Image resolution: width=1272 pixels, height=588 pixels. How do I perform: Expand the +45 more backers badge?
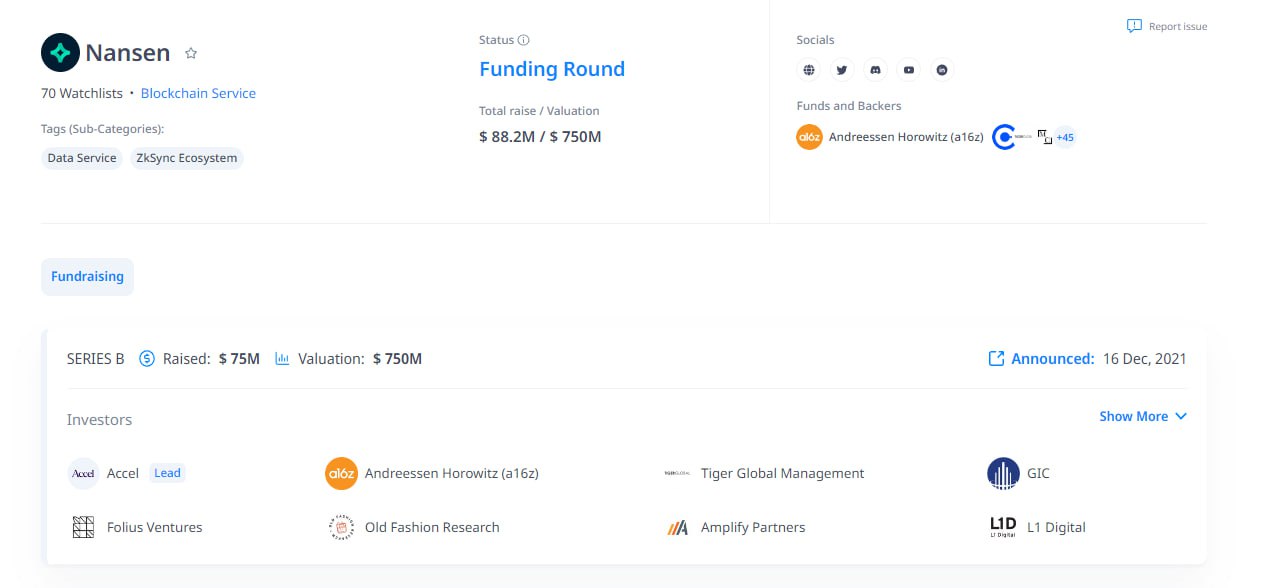[1065, 137]
